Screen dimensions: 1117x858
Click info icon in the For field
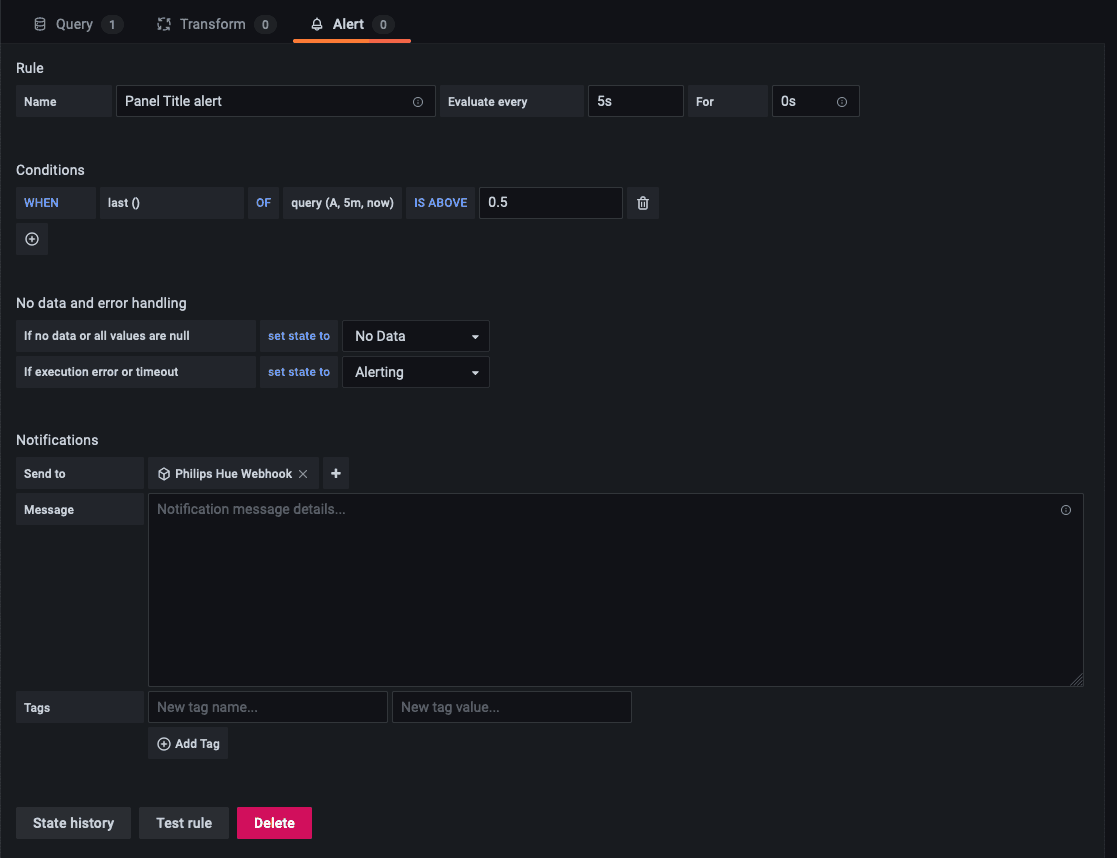(x=841, y=102)
